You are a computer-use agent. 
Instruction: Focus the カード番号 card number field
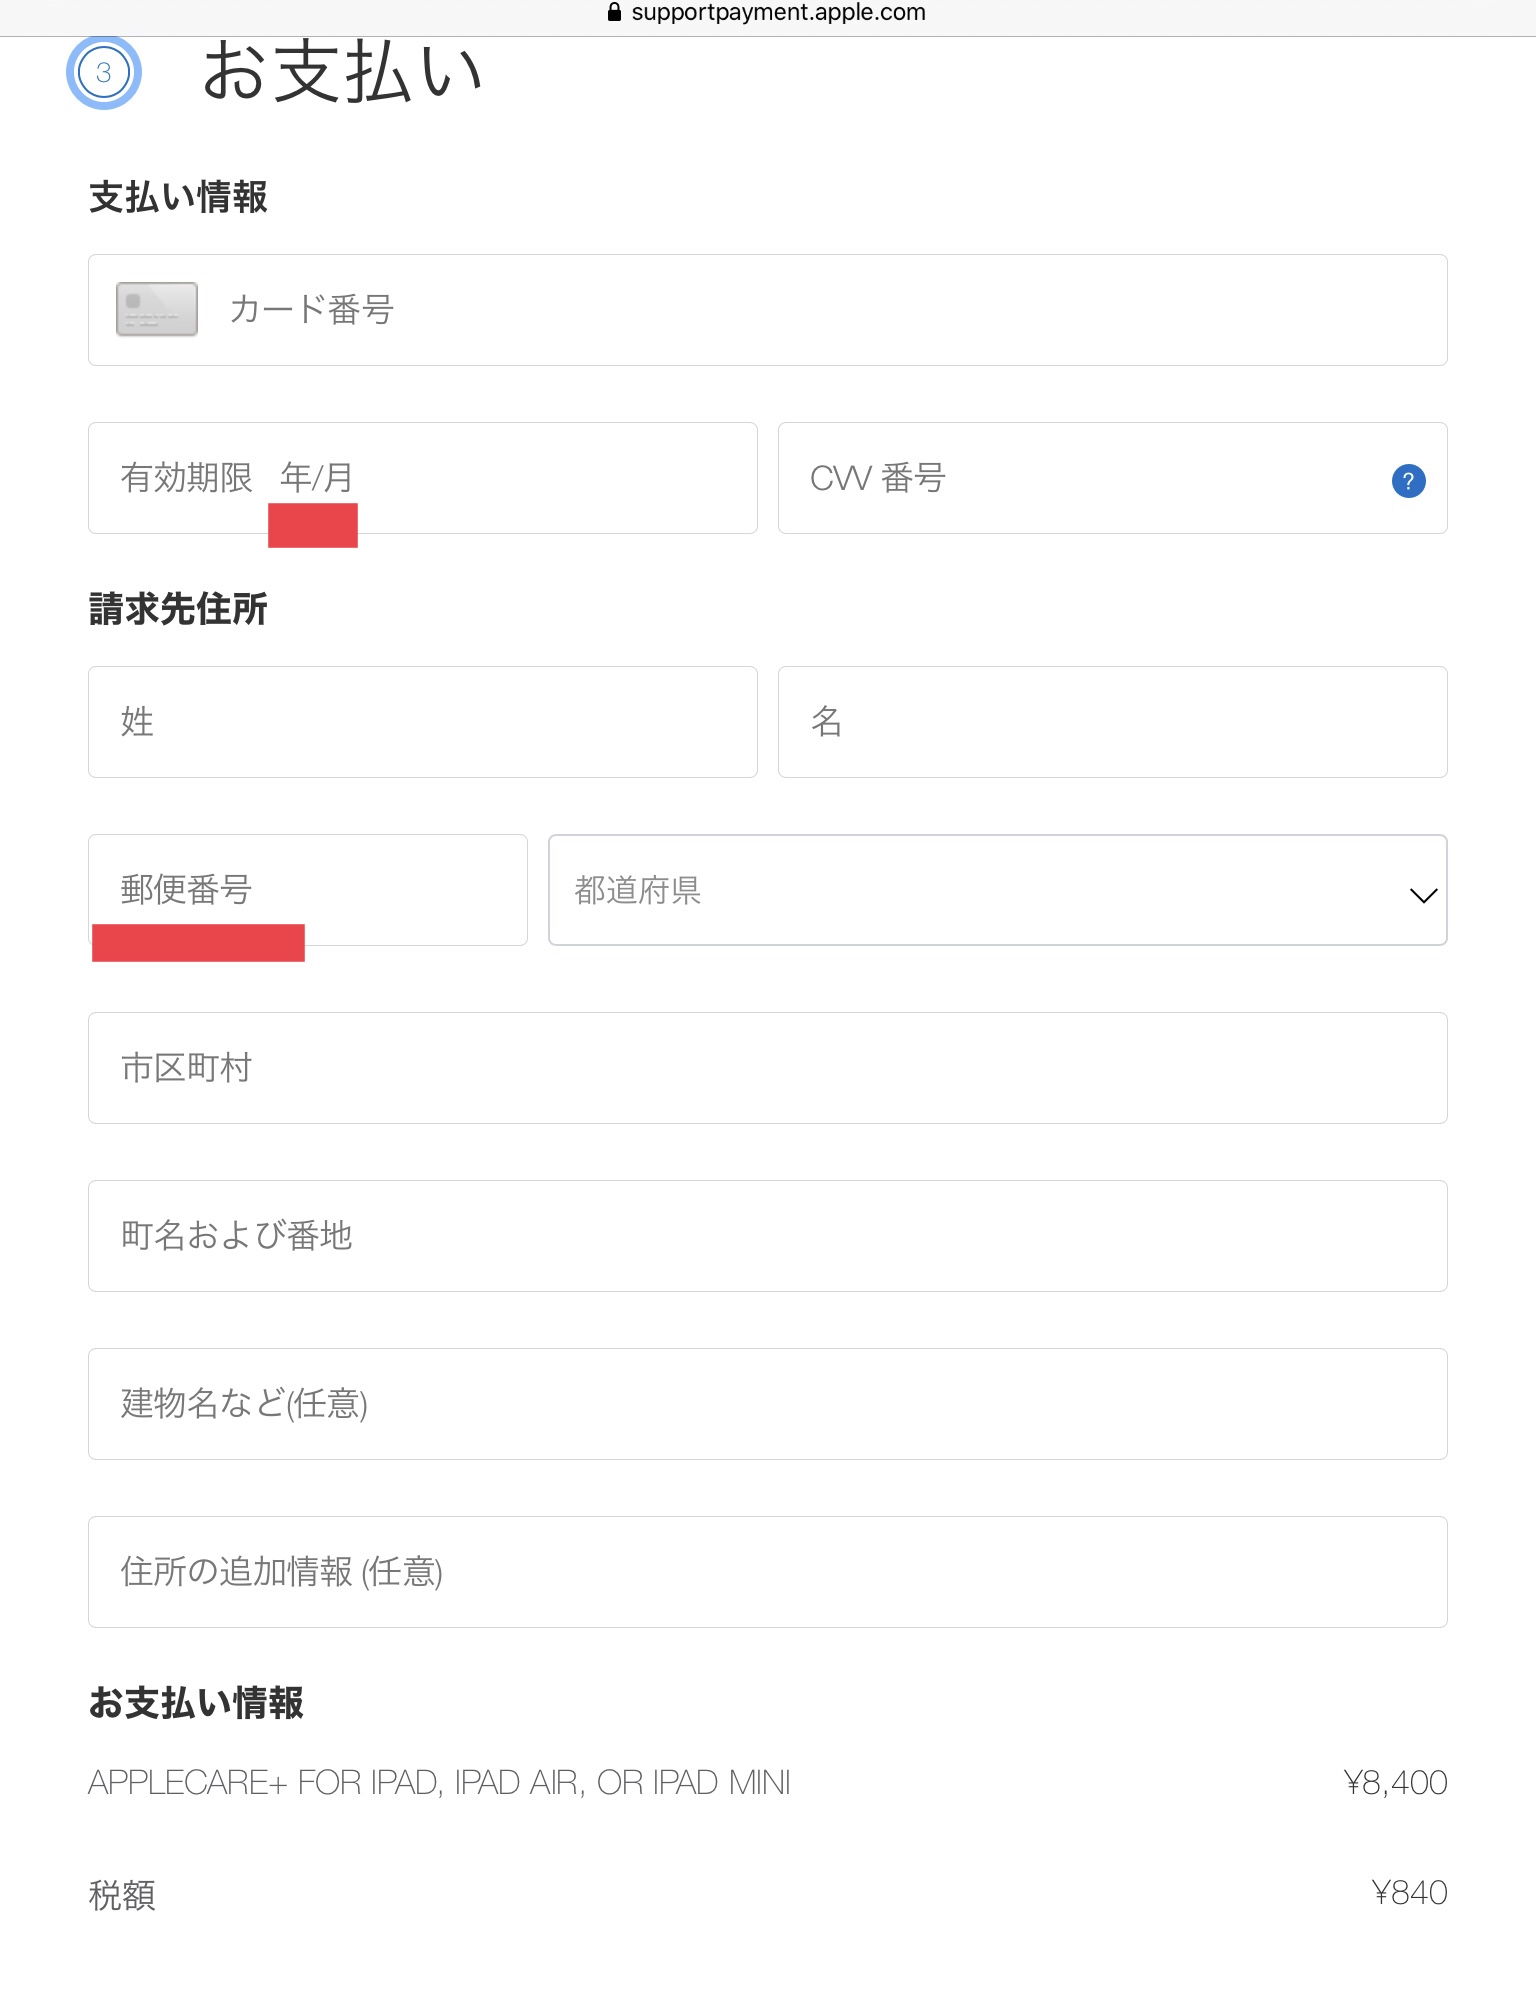800,310
